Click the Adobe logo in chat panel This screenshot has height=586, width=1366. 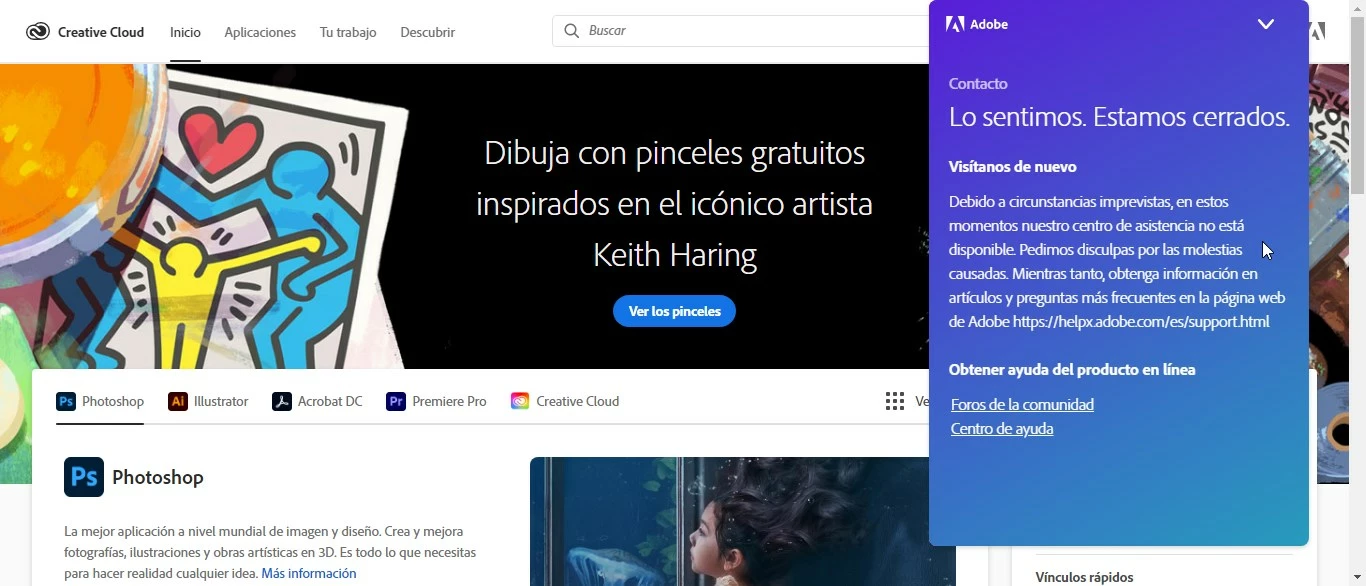955,24
